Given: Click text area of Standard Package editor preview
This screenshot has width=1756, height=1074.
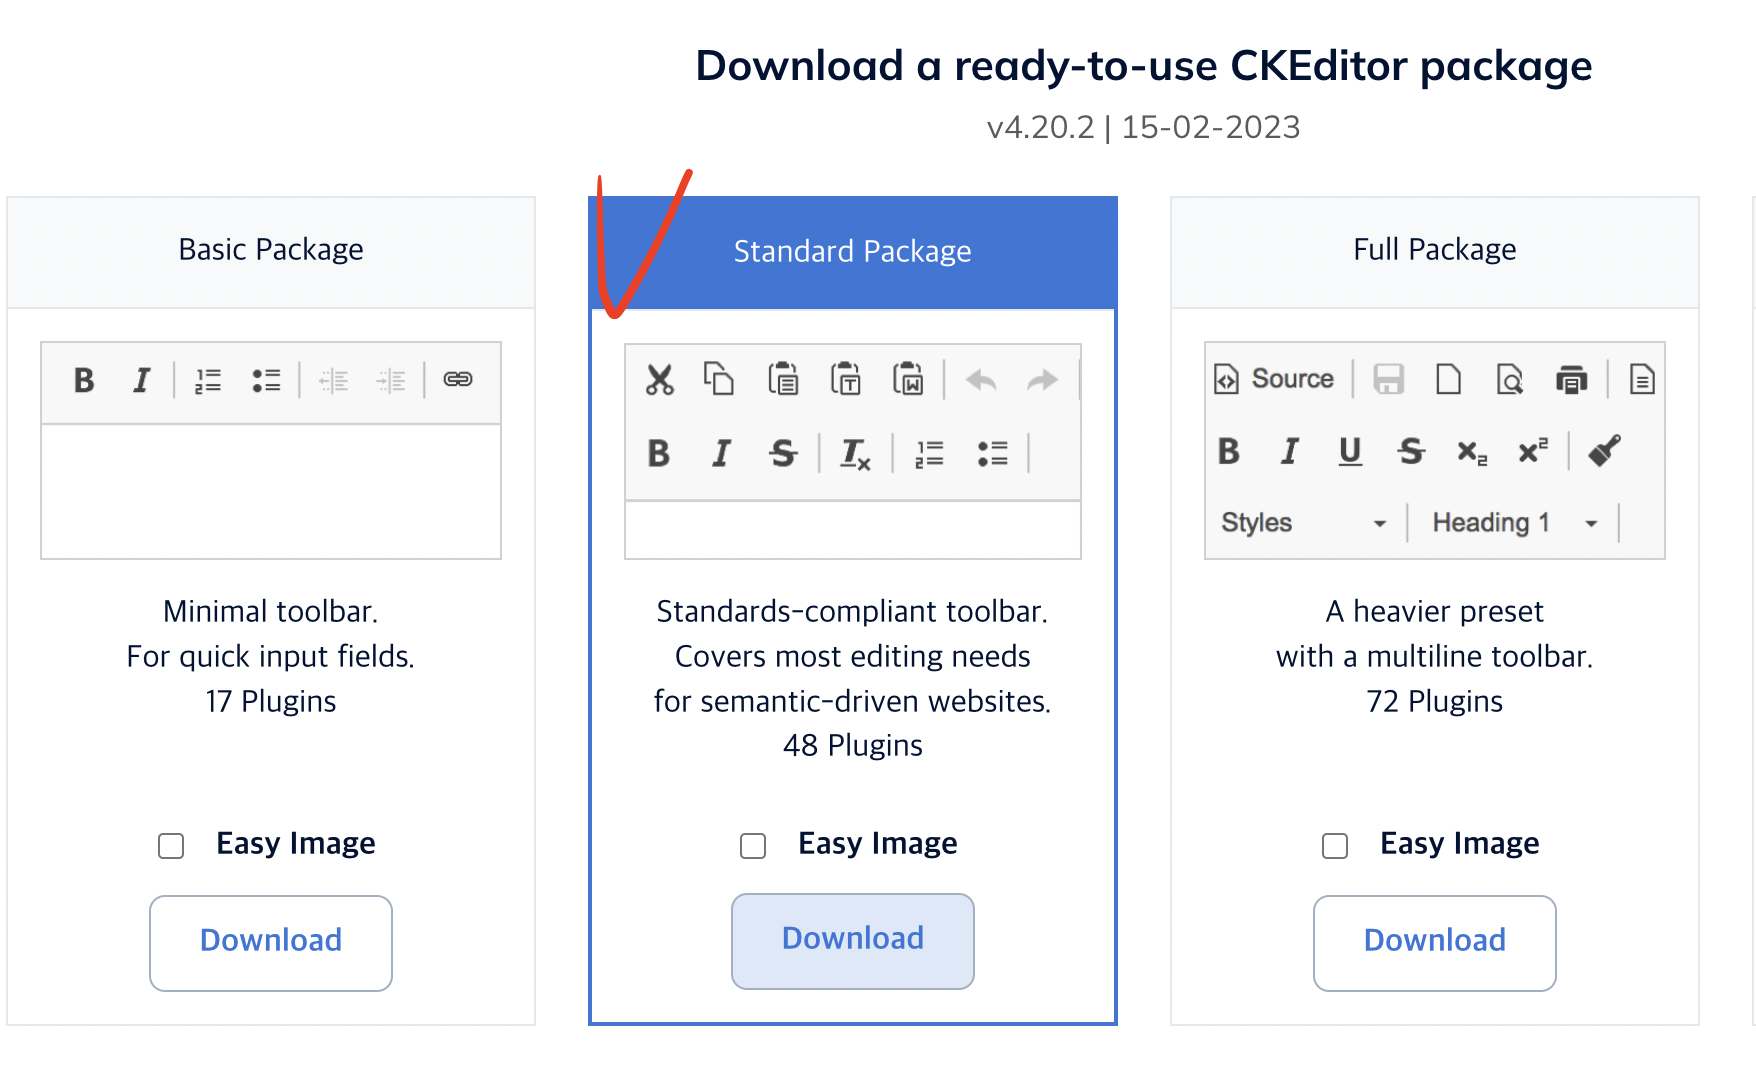Looking at the screenshot, I should 853,529.
